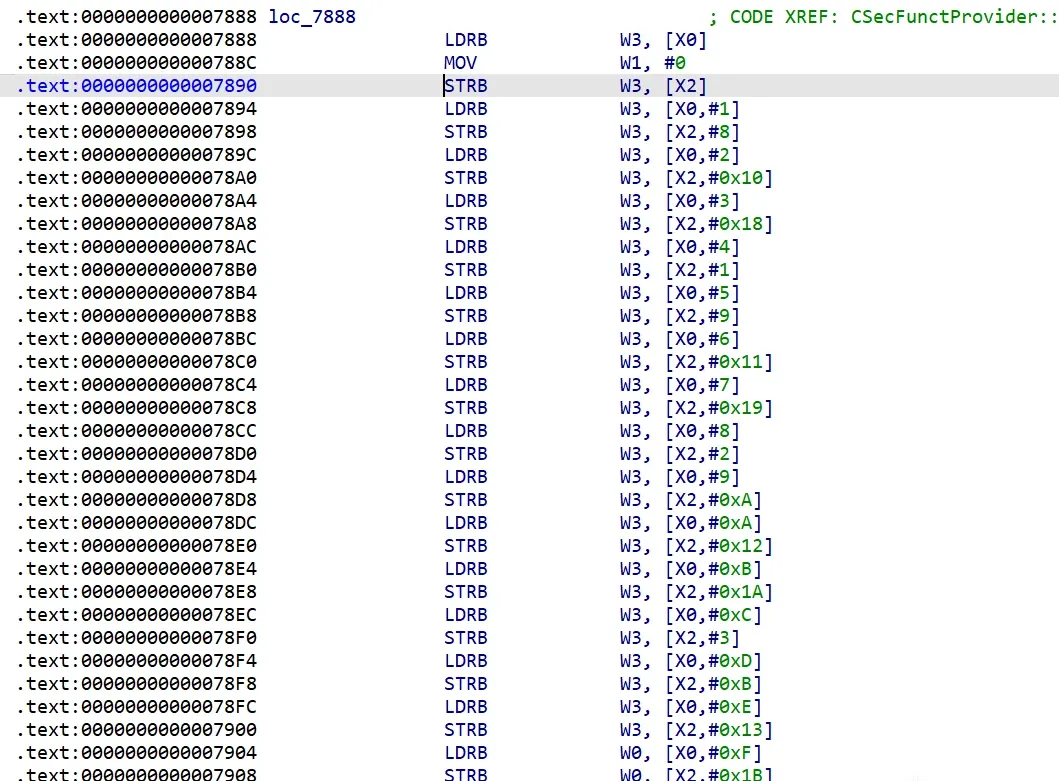
Task: Click address .text:00000000000078E4
Action: coord(136,568)
